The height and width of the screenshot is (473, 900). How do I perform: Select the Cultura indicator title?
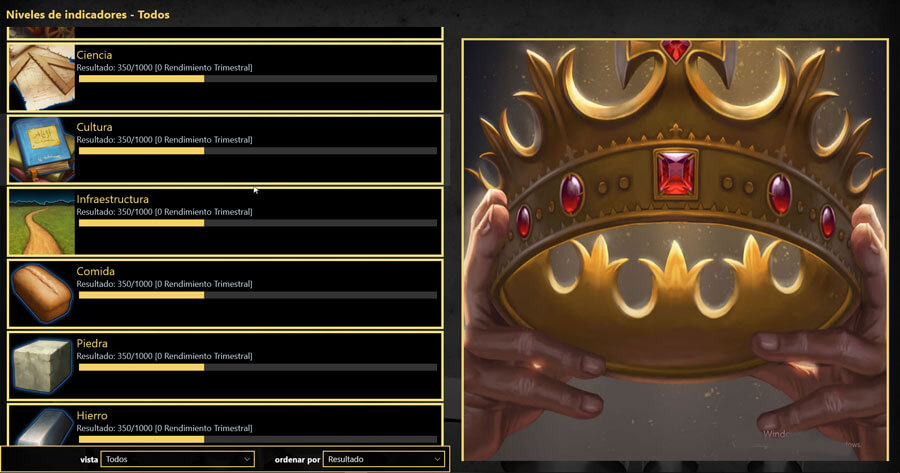(x=94, y=127)
